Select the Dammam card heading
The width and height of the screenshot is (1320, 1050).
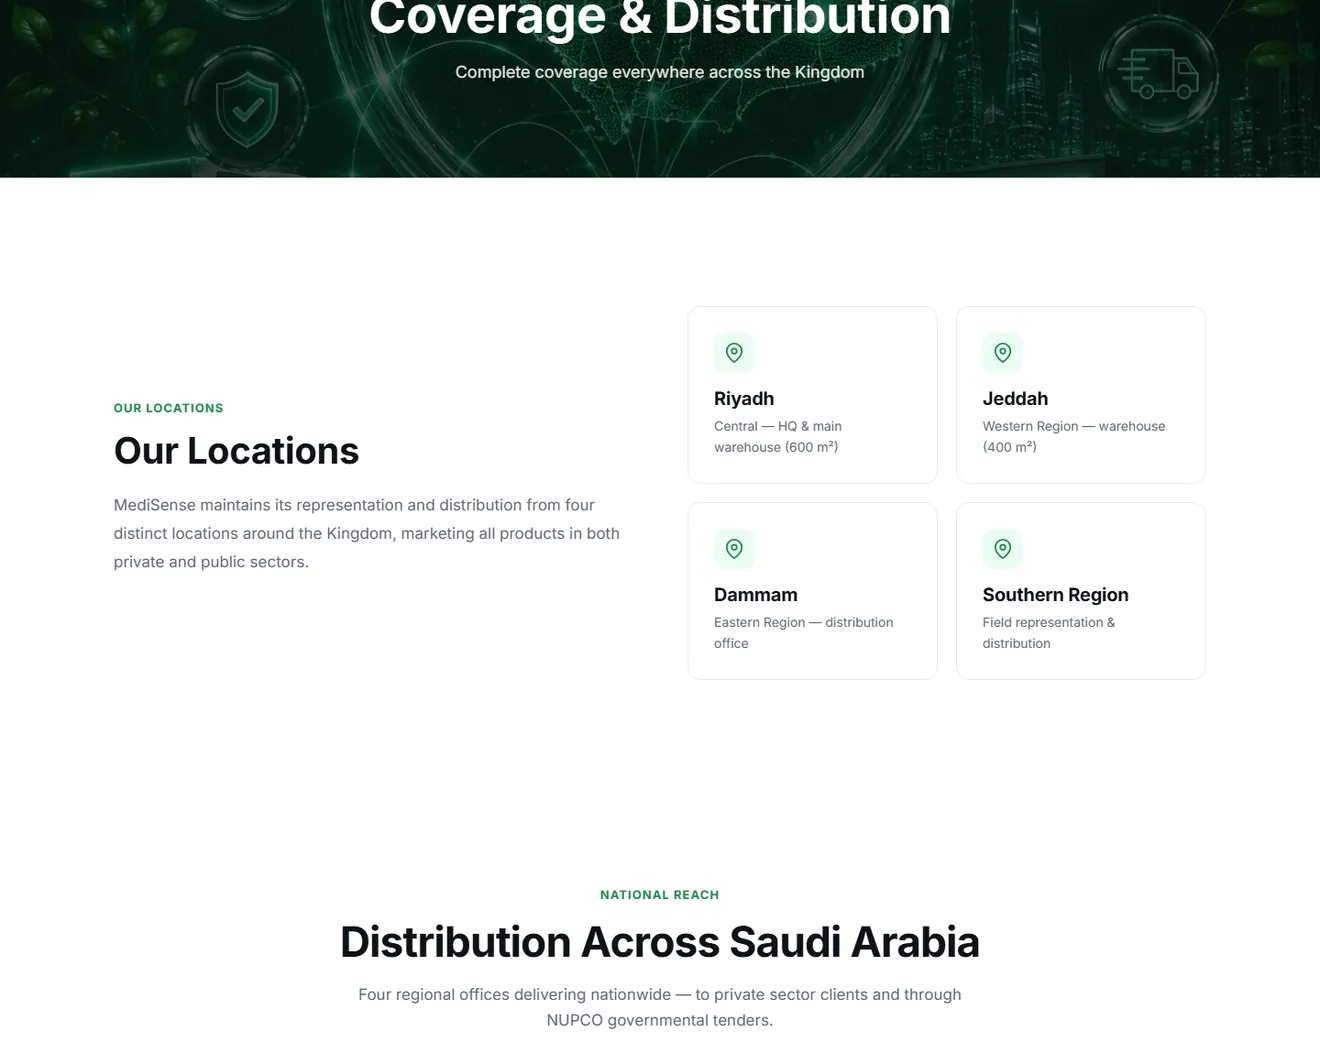[756, 595]
